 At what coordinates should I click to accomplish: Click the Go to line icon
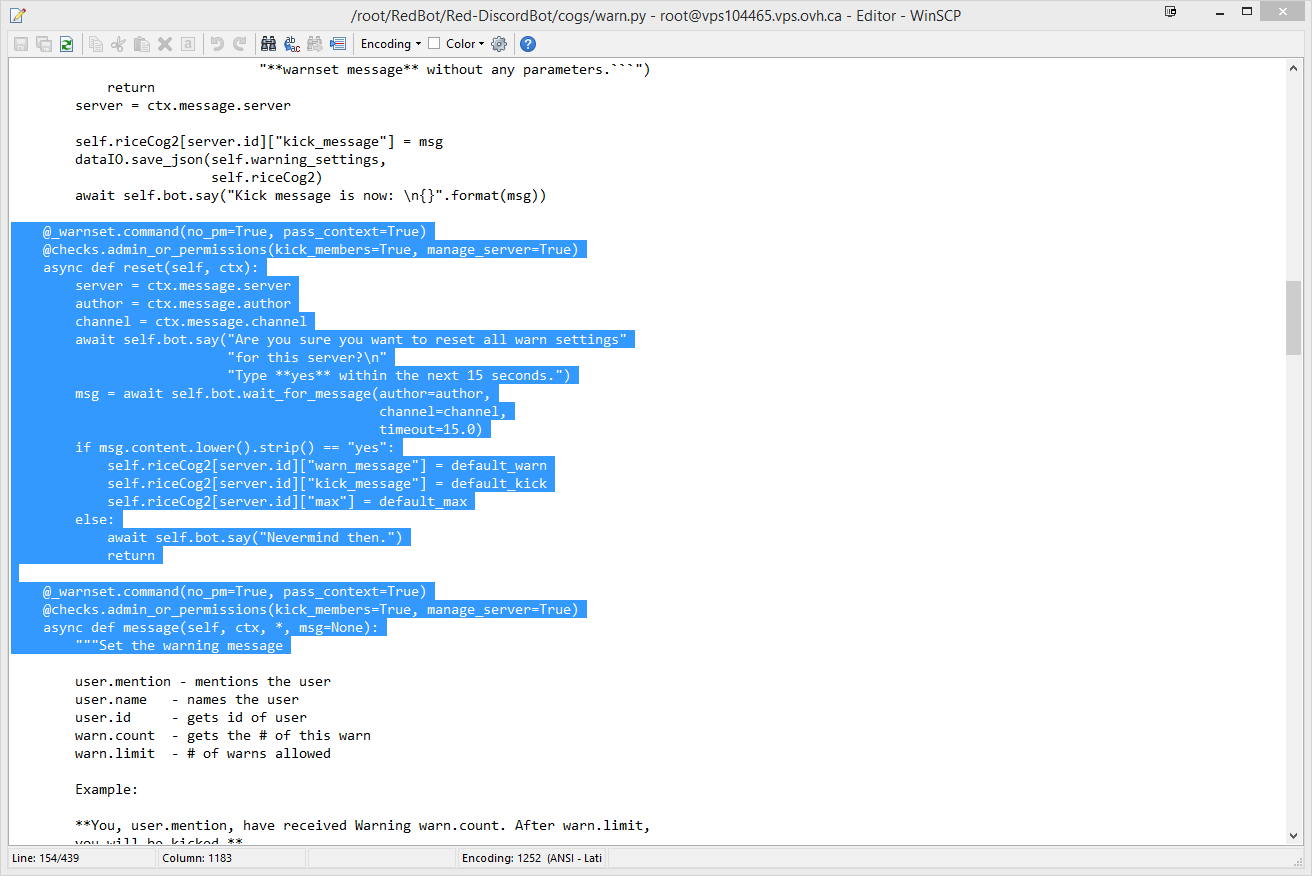[x=338, y=44]
